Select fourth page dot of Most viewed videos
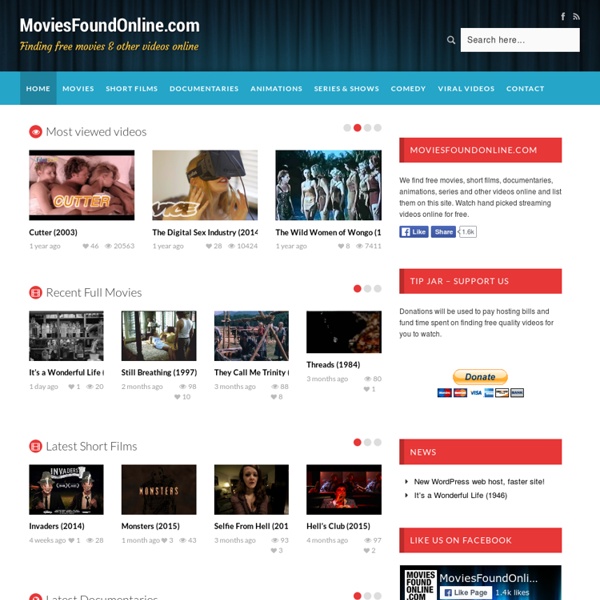This screenshot has height=600, width=600. pyautogui.click(x=378, y=128)
